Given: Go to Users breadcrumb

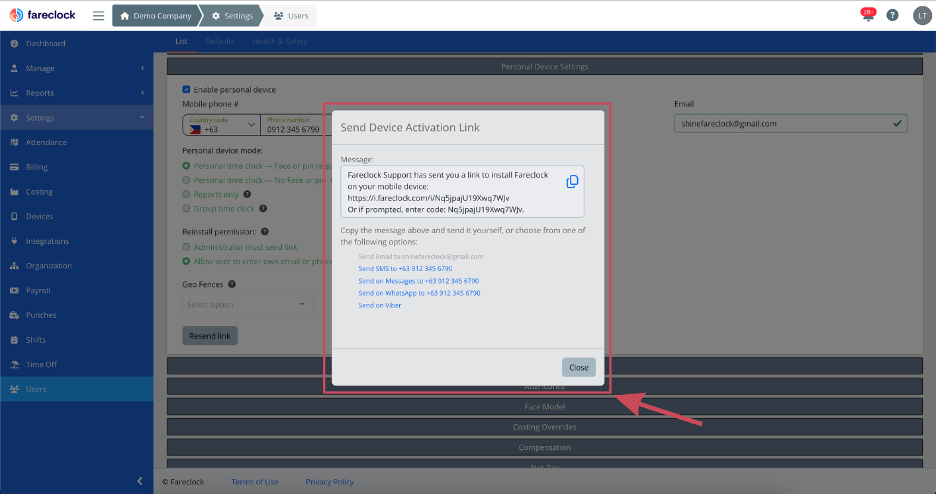Looking at the screenshot, I should pyautogui.click(x=291, y=16).
